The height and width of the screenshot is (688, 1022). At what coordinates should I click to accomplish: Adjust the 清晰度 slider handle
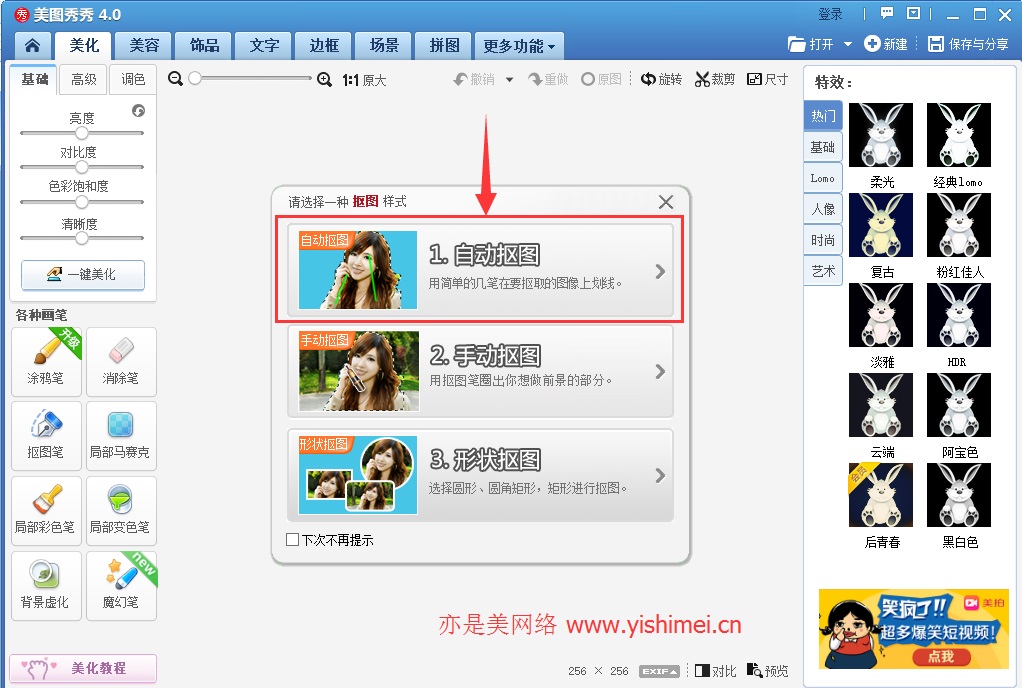81,238
